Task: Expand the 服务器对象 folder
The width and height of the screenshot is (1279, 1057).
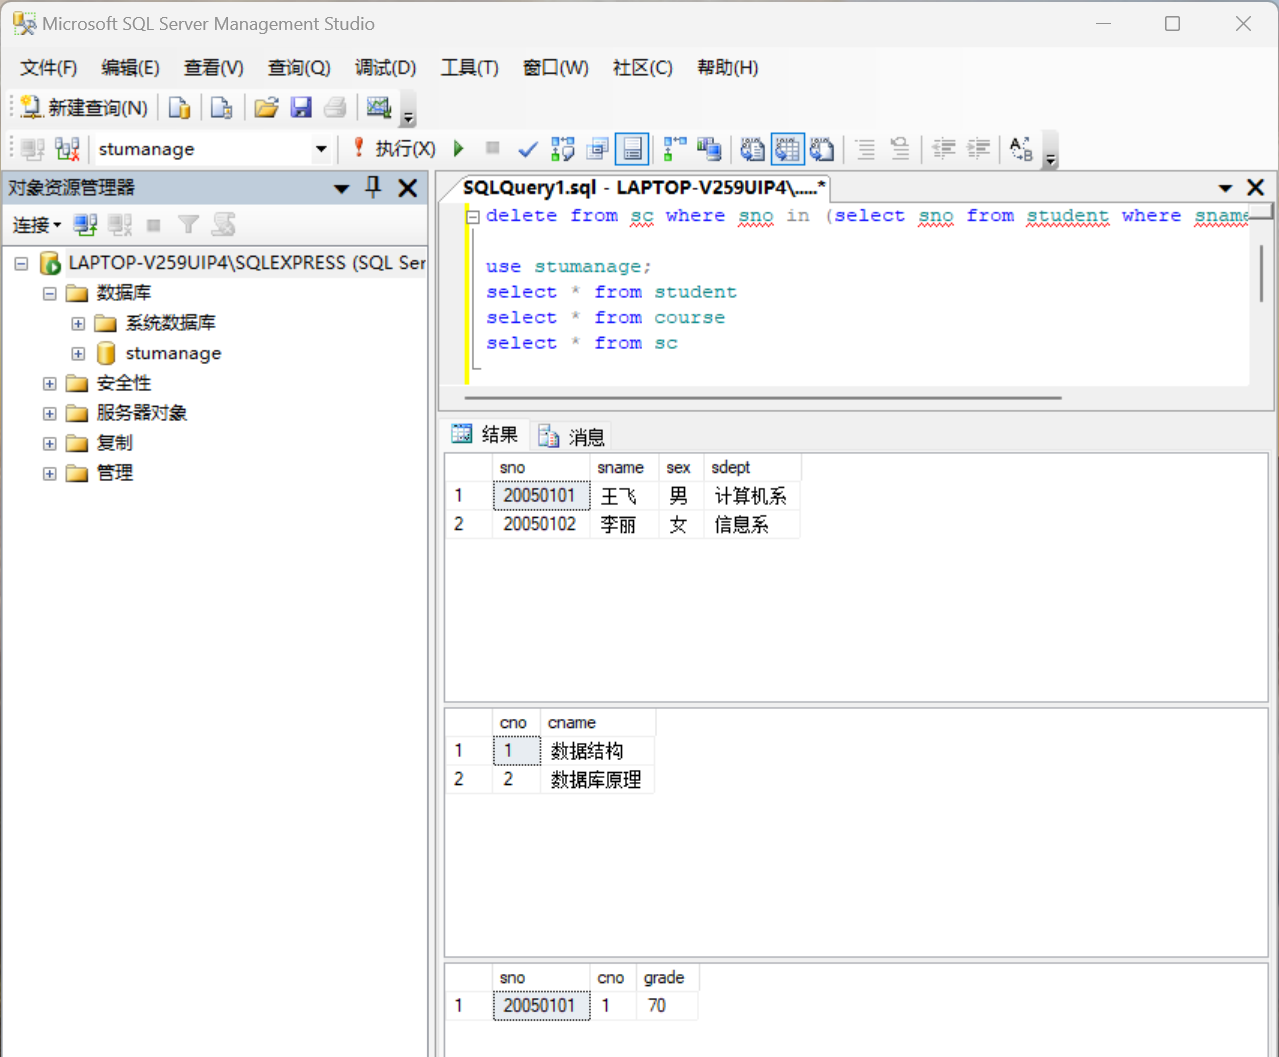Action: tap(50, 414)
